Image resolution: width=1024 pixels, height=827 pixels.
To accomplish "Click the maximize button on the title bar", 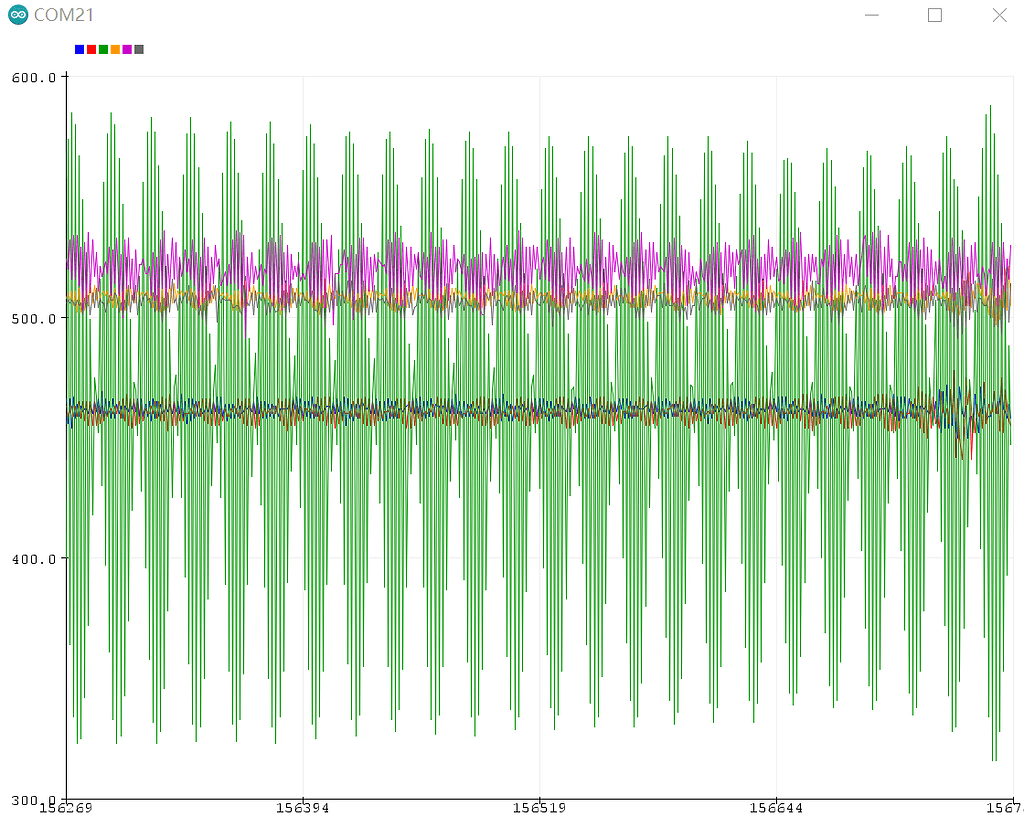I will click(x=935, y=15).
